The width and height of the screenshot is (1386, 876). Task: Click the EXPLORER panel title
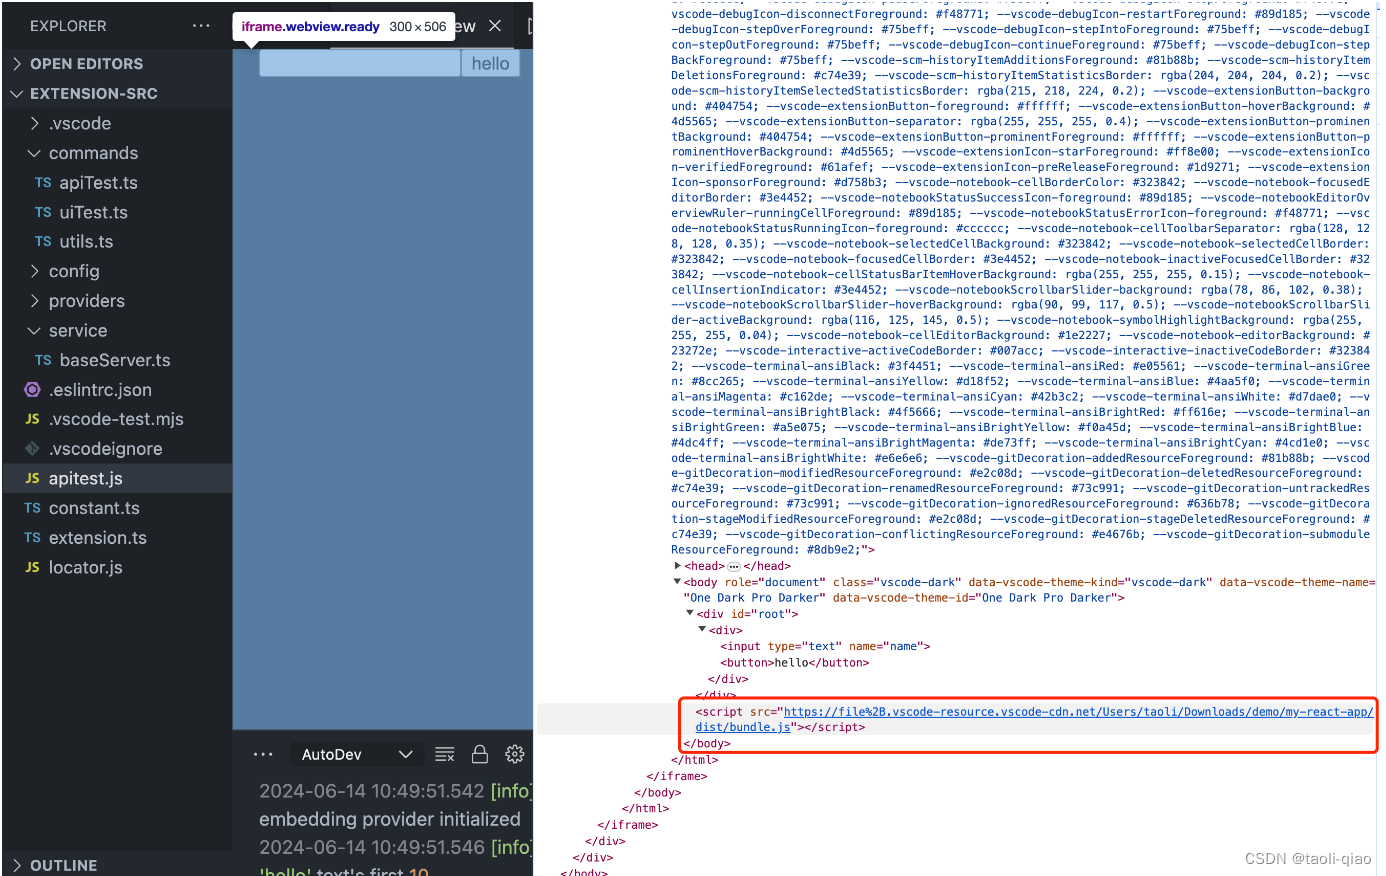tap(68, 26)
